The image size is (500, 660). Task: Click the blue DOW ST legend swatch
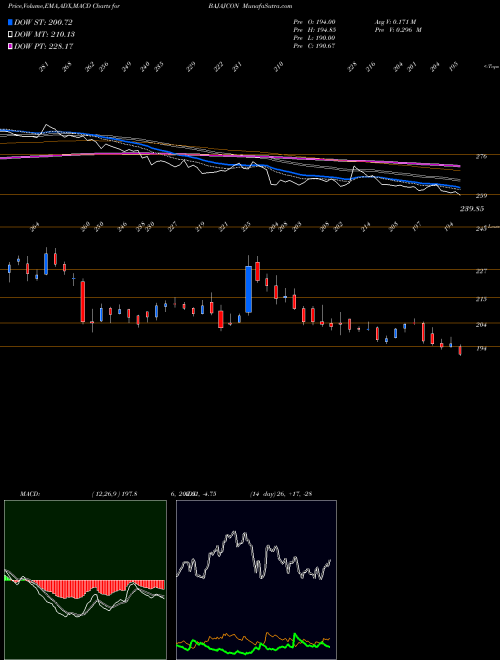(10, 22)
